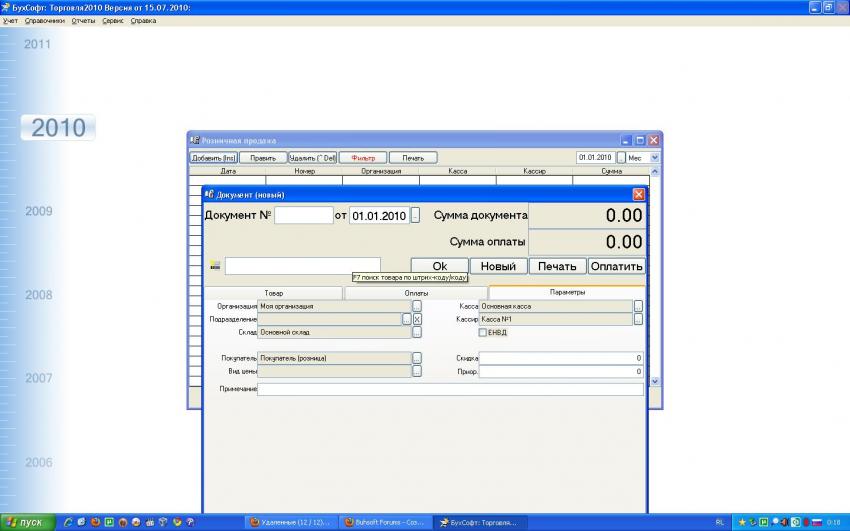Screen dimensions: 850x531
Task: Clear the Подразделение field with the X button
Action: [417, 319]
